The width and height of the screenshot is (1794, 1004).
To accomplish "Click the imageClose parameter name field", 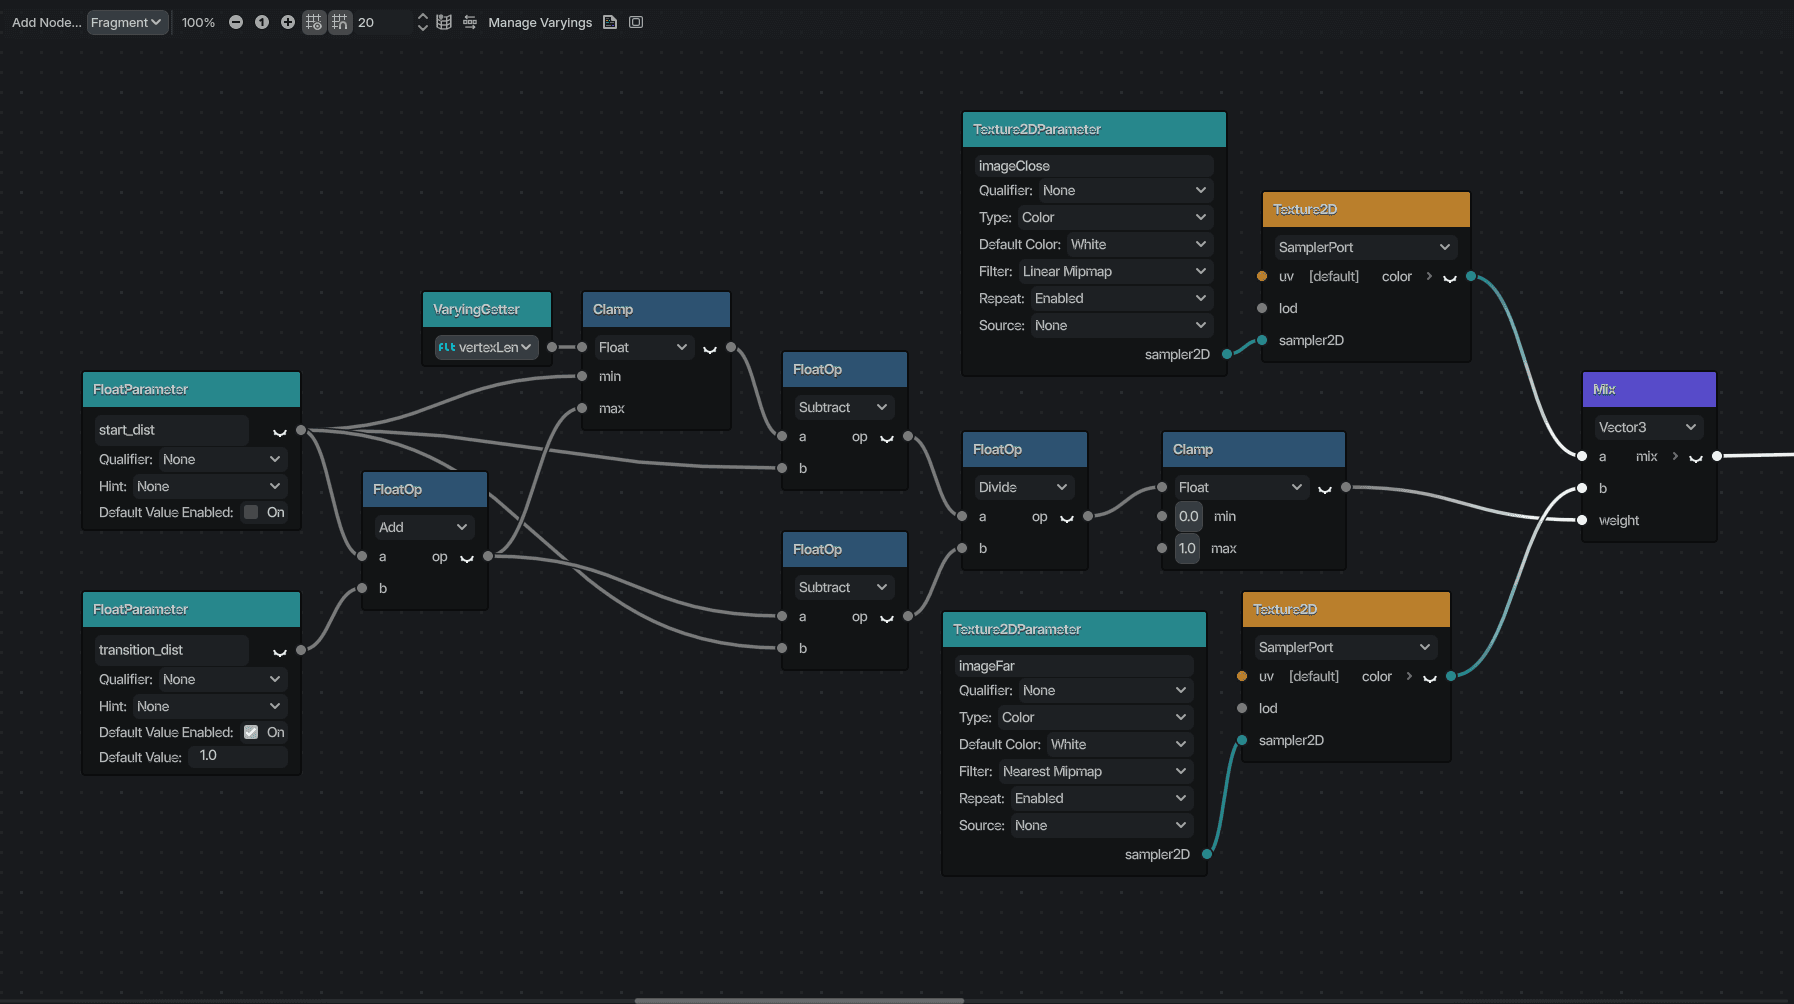I will pyautogui.click(x=1093, y=166).
